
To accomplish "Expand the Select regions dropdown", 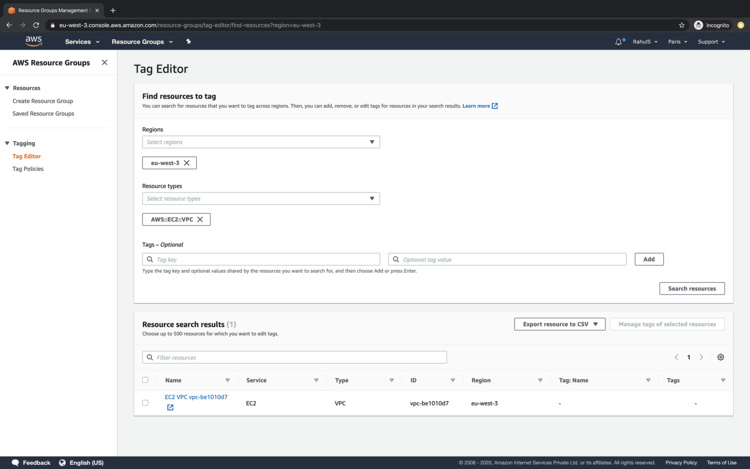I will pos(261,142).
